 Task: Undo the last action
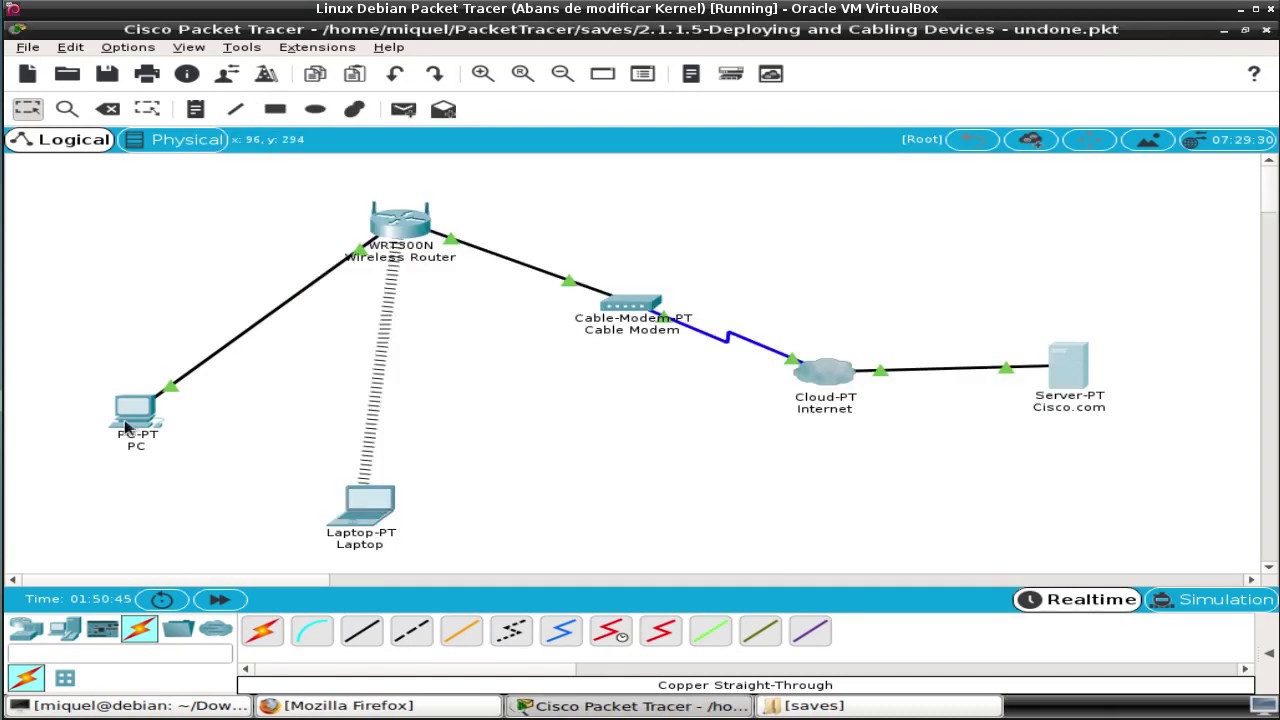[395, 74]
